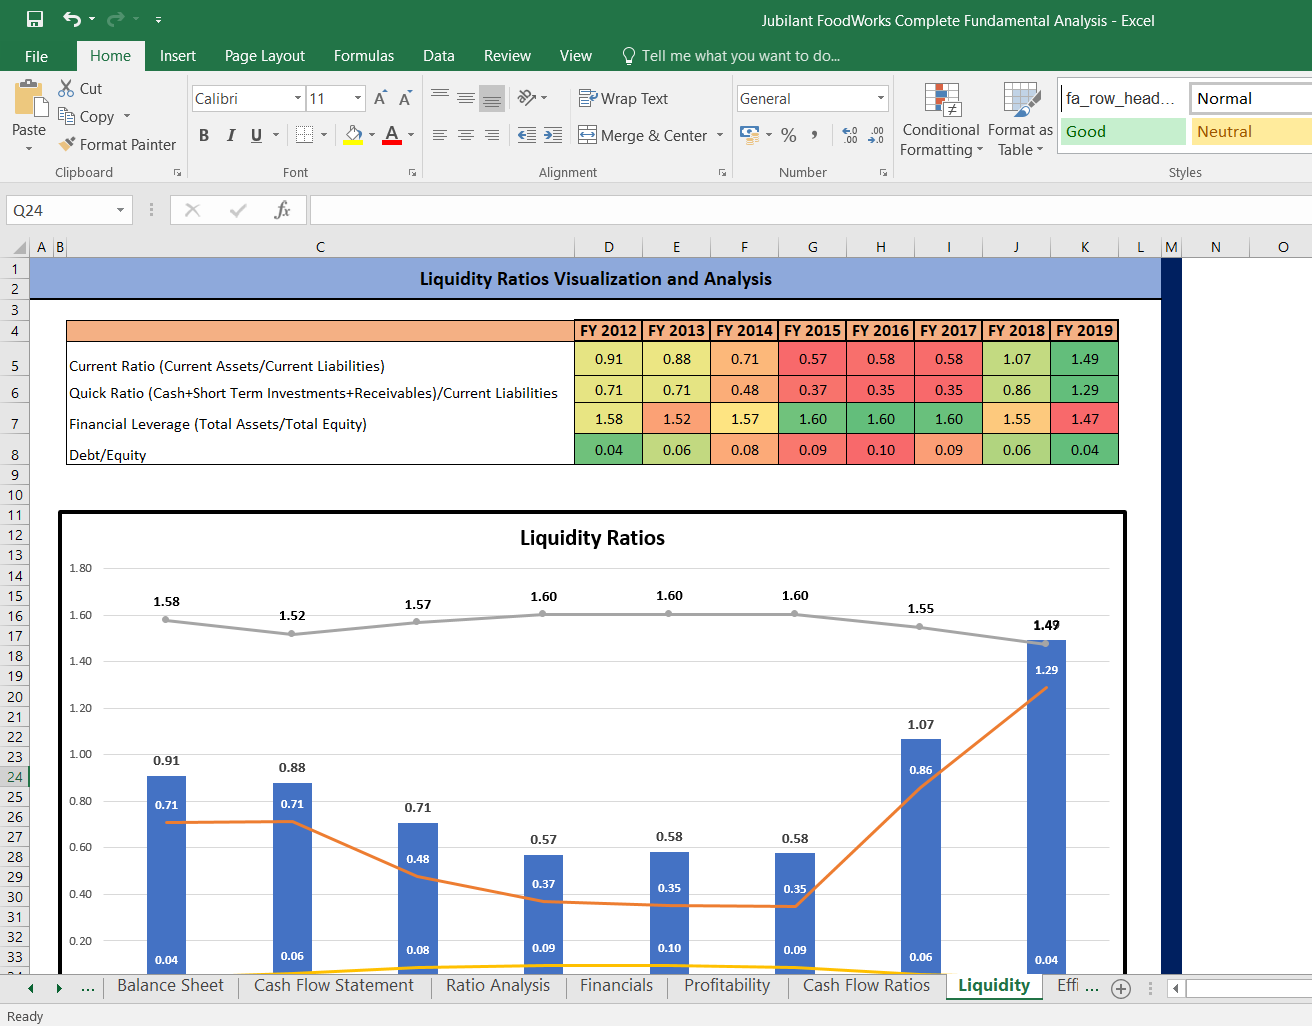Apply Good cell style swatch
This screenshot has width=1312, height=1026.
click(x=1123, y=132)
